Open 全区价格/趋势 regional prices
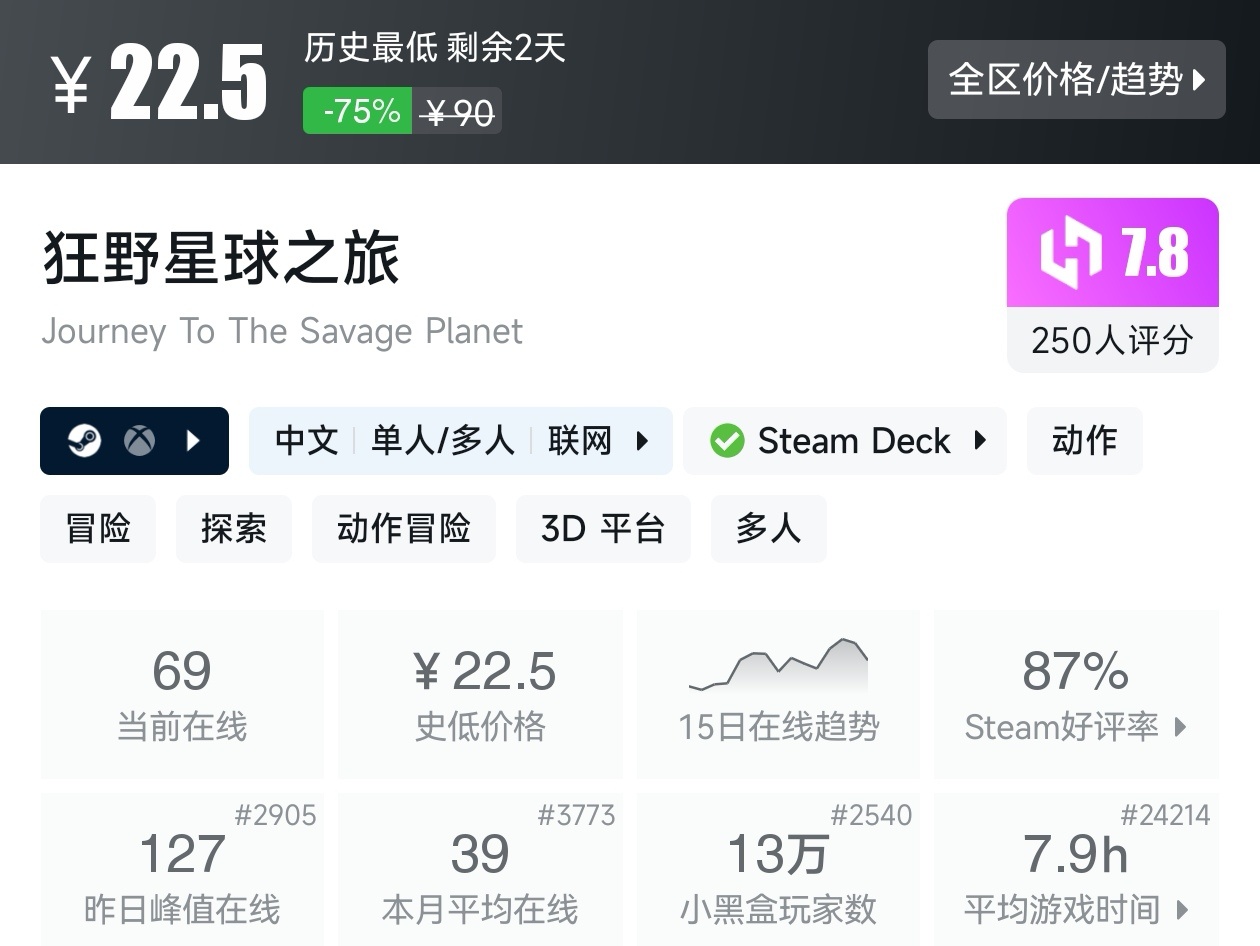Screen dimensions: 1260x946 1076,80
